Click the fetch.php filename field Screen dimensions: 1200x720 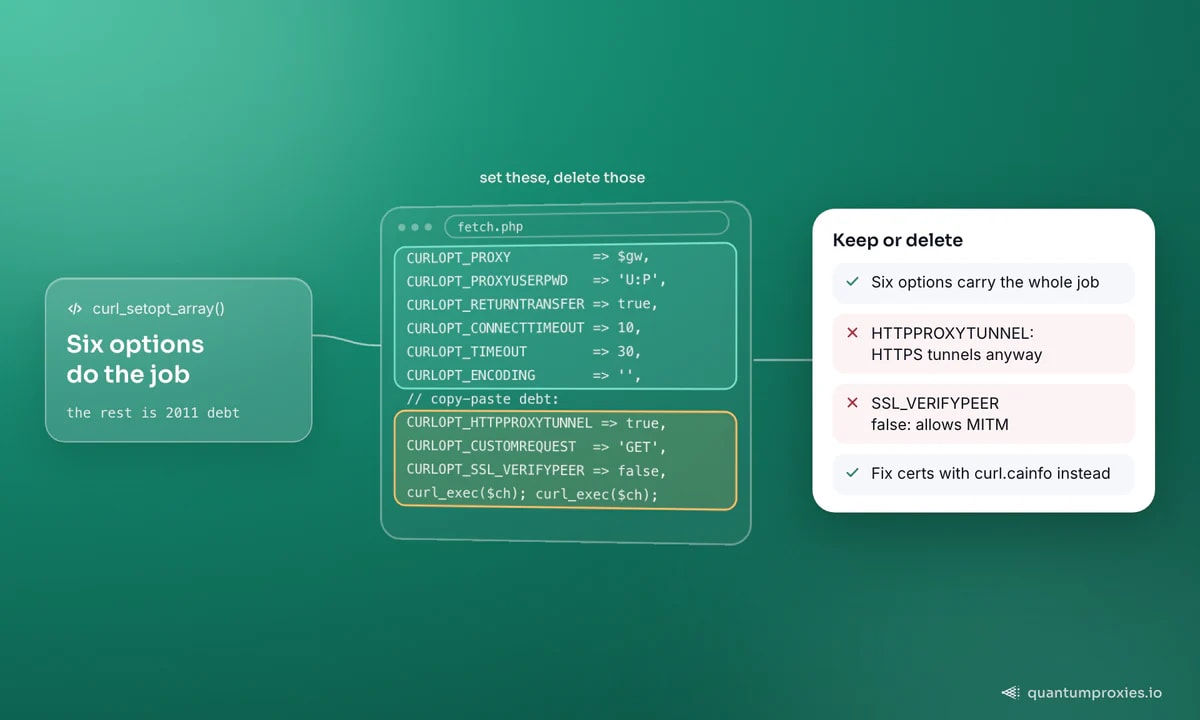coord(587,227)
